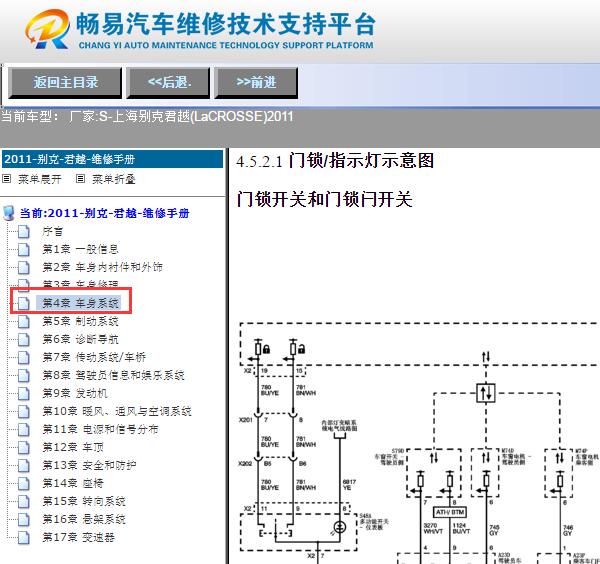Image resolution: width=600 pixels, height=564 pixels.
Task: Click the 菜单折叠 list icon
Action: tap(80, 178)
